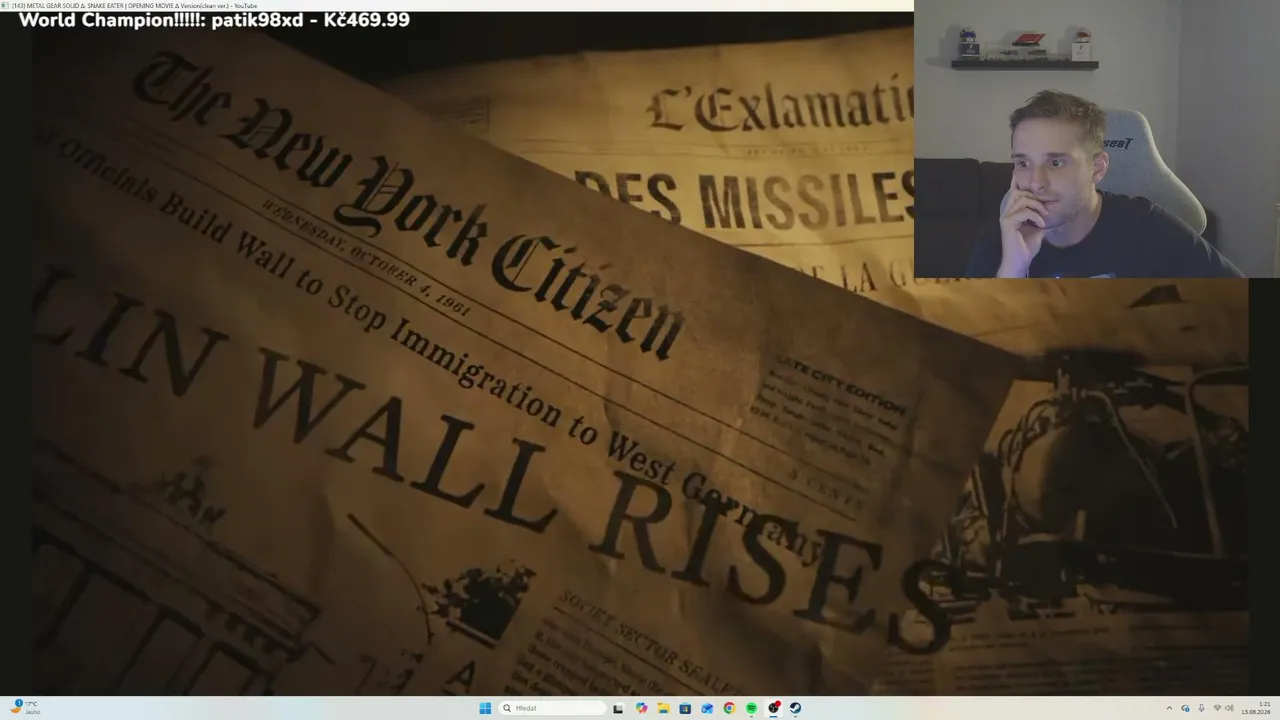1280x720 pixels.
Task: Open the volume control in the tray
Action: click(x=1230, y=708)
